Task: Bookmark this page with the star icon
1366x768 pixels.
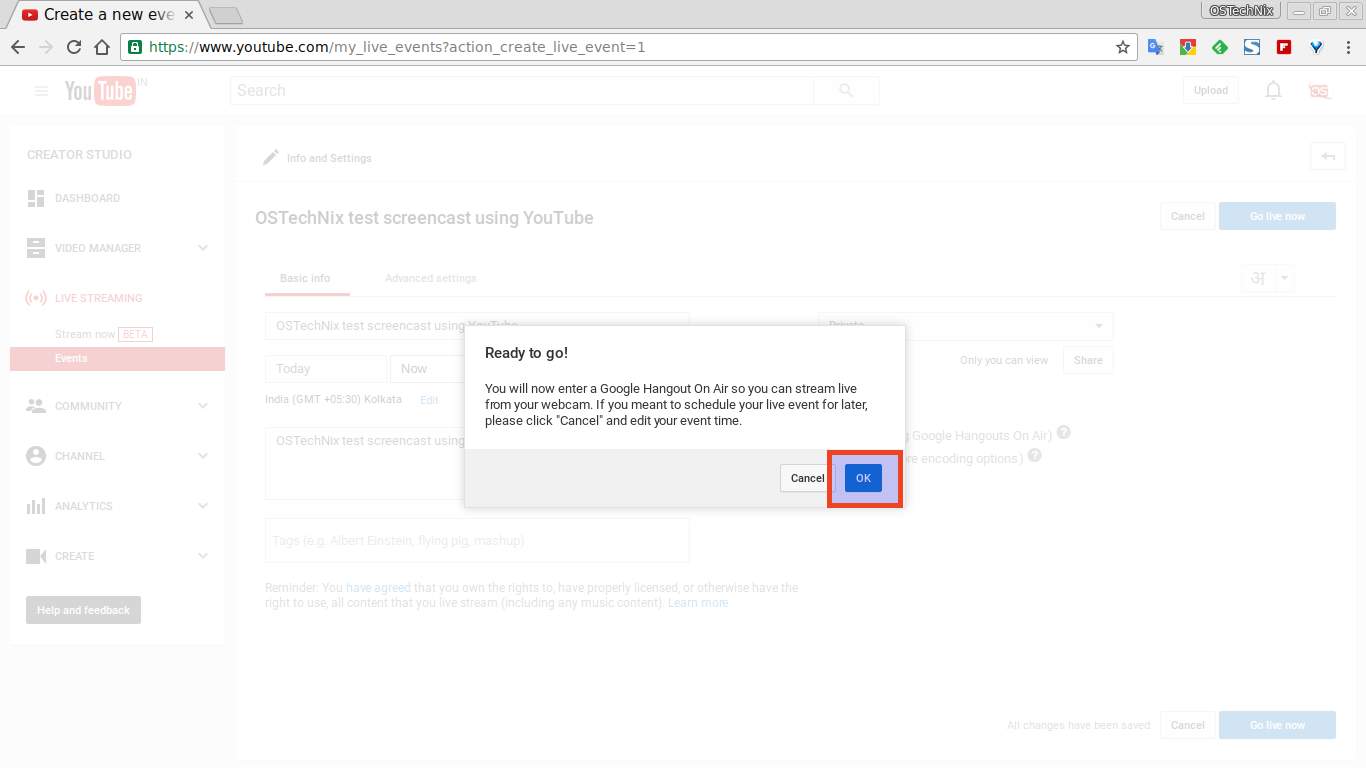Action: click(x=1123, y=47)
